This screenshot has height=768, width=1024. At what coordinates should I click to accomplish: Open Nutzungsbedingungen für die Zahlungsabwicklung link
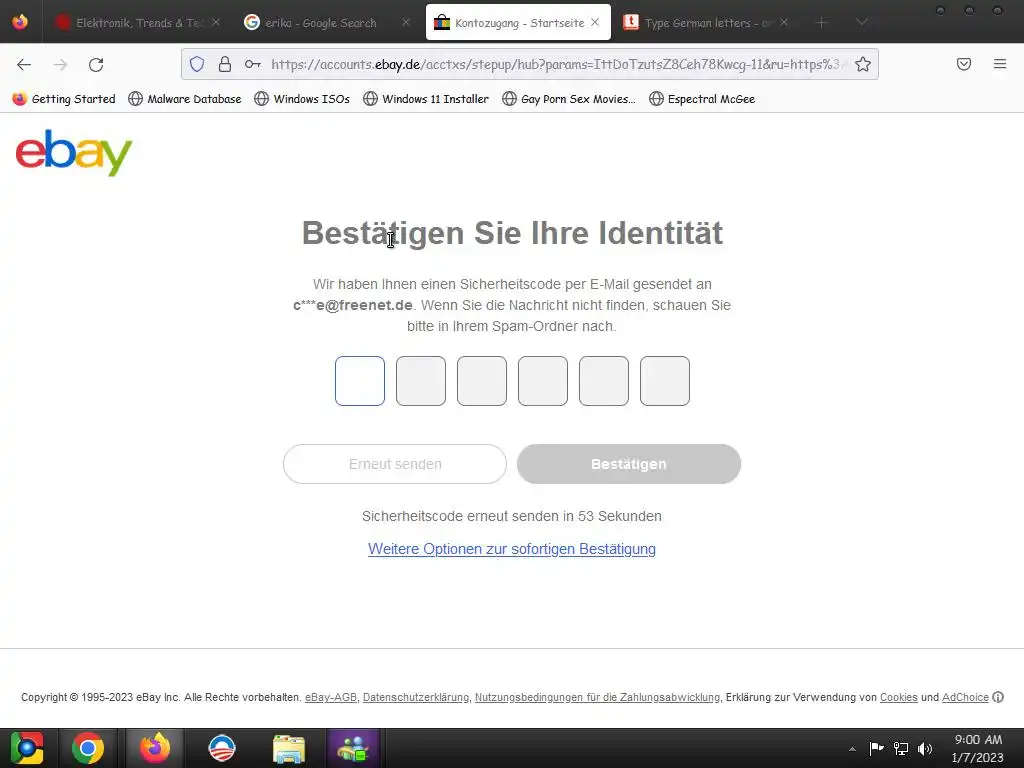(x=598, y=697)
